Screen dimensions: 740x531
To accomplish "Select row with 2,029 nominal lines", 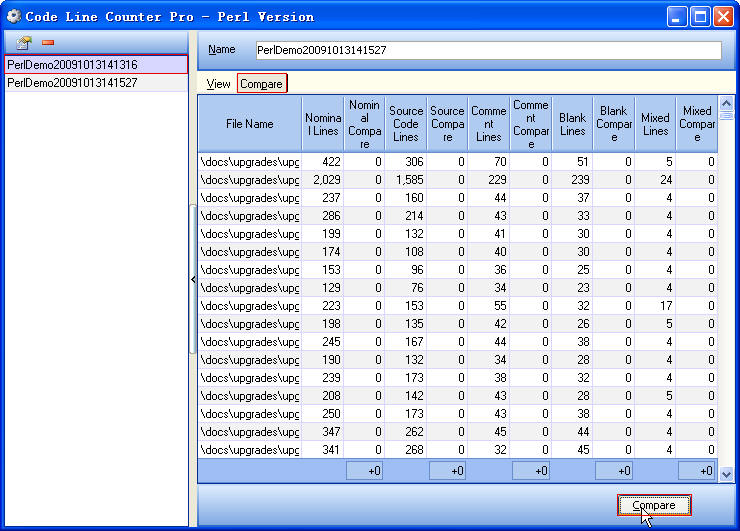I will point(322,179).
